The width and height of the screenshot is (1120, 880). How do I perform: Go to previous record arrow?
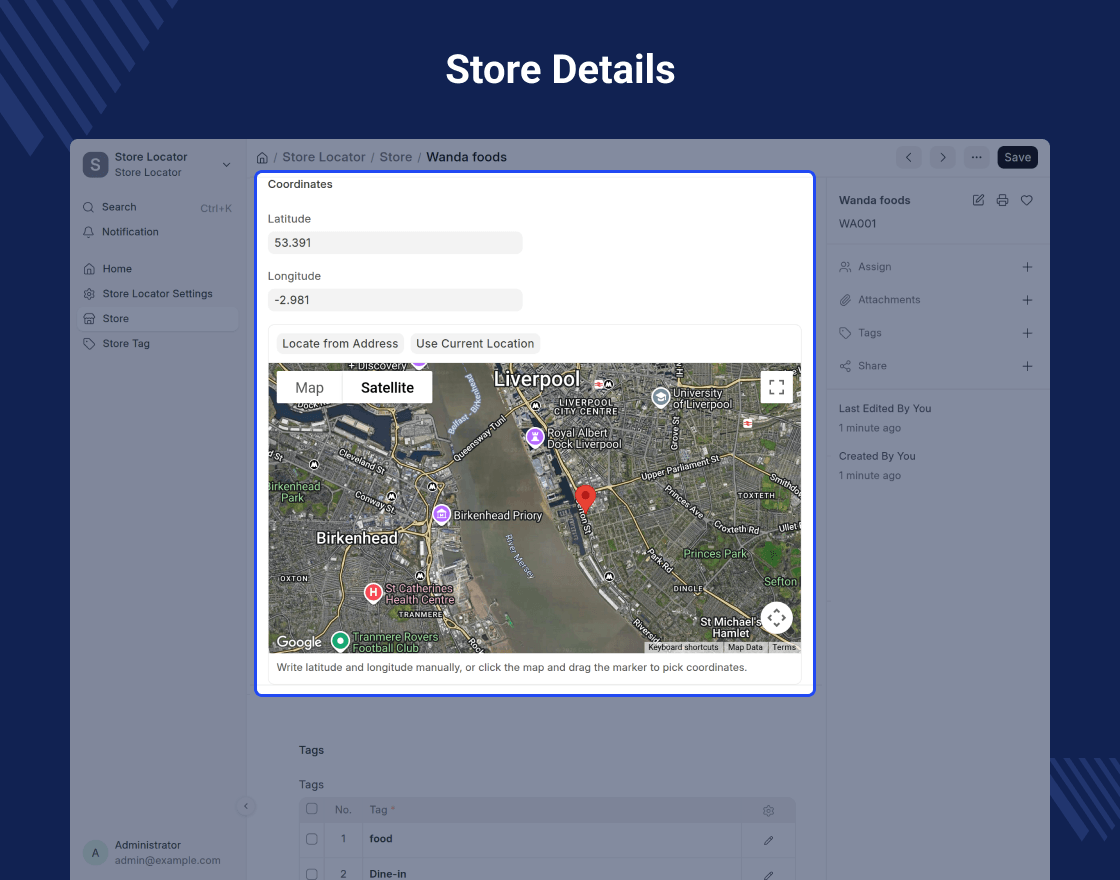point(909,157)
